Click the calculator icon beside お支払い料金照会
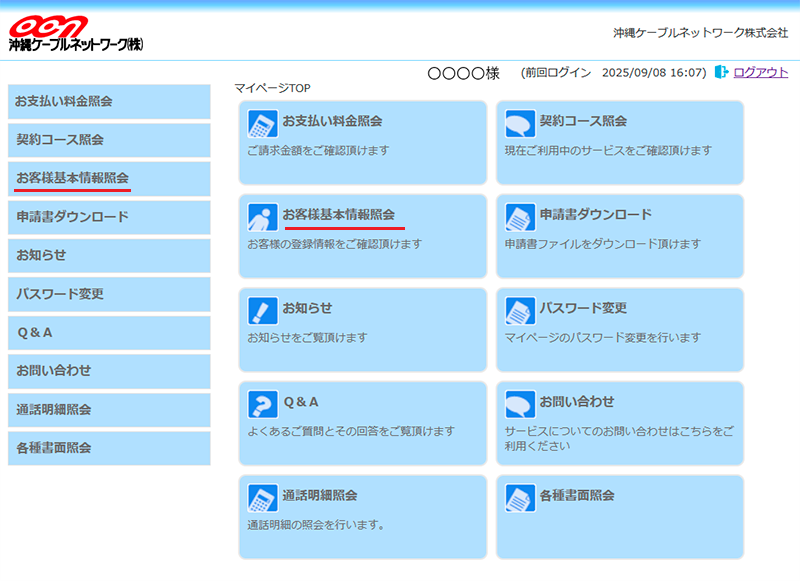Viewport: 800px width, 581px height. point(263,124)
